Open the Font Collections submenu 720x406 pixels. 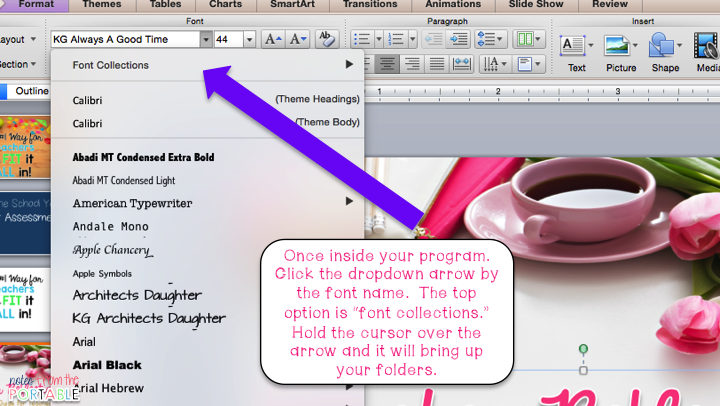[x=208, y=65]
